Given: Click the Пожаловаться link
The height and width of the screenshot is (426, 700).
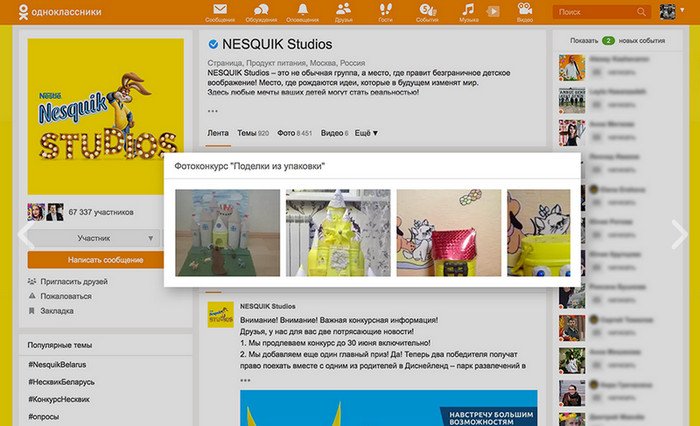Looking at the screenshot, I should [66, 296].
